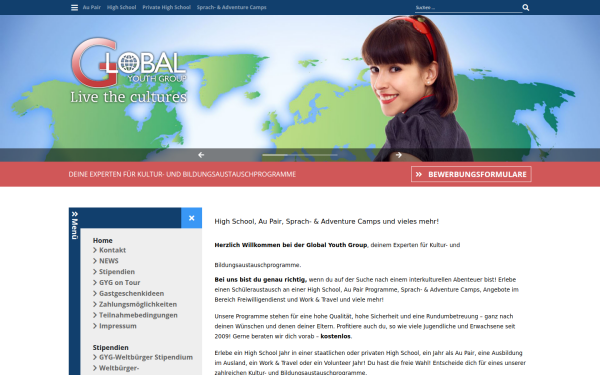Click chevron beside GYG-Weltbürger Stipendium

[95, 357]
